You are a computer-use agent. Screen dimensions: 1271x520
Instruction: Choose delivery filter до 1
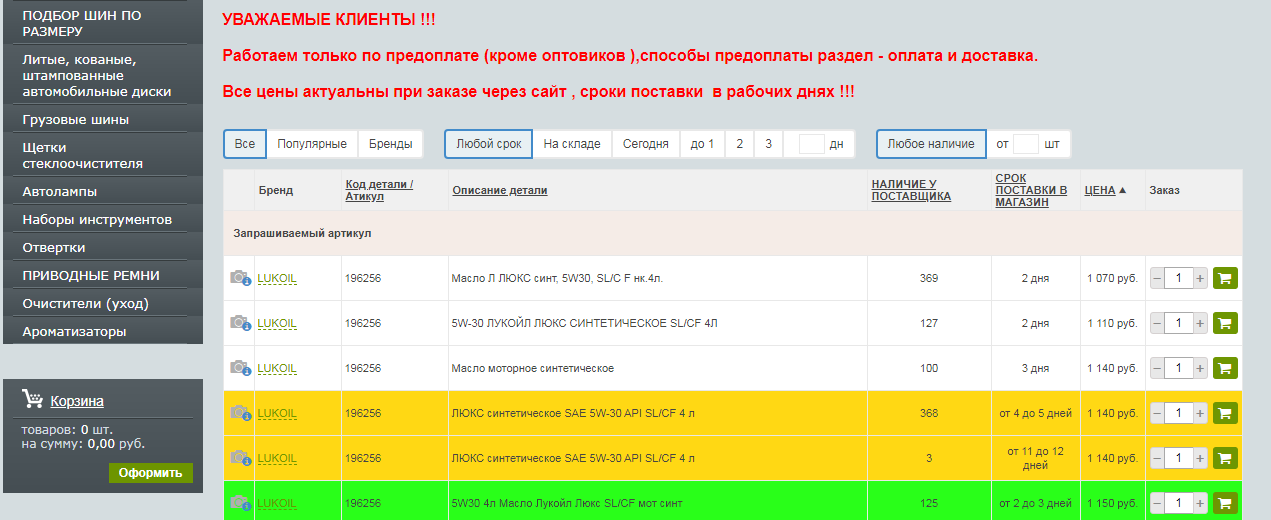click(702, 144)
